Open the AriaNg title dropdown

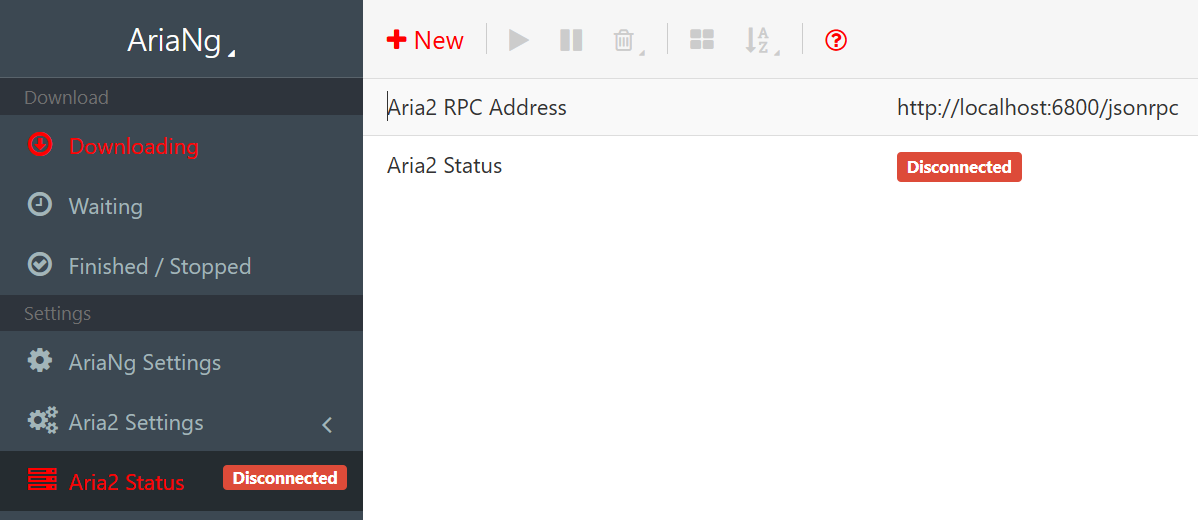point(181,40)
